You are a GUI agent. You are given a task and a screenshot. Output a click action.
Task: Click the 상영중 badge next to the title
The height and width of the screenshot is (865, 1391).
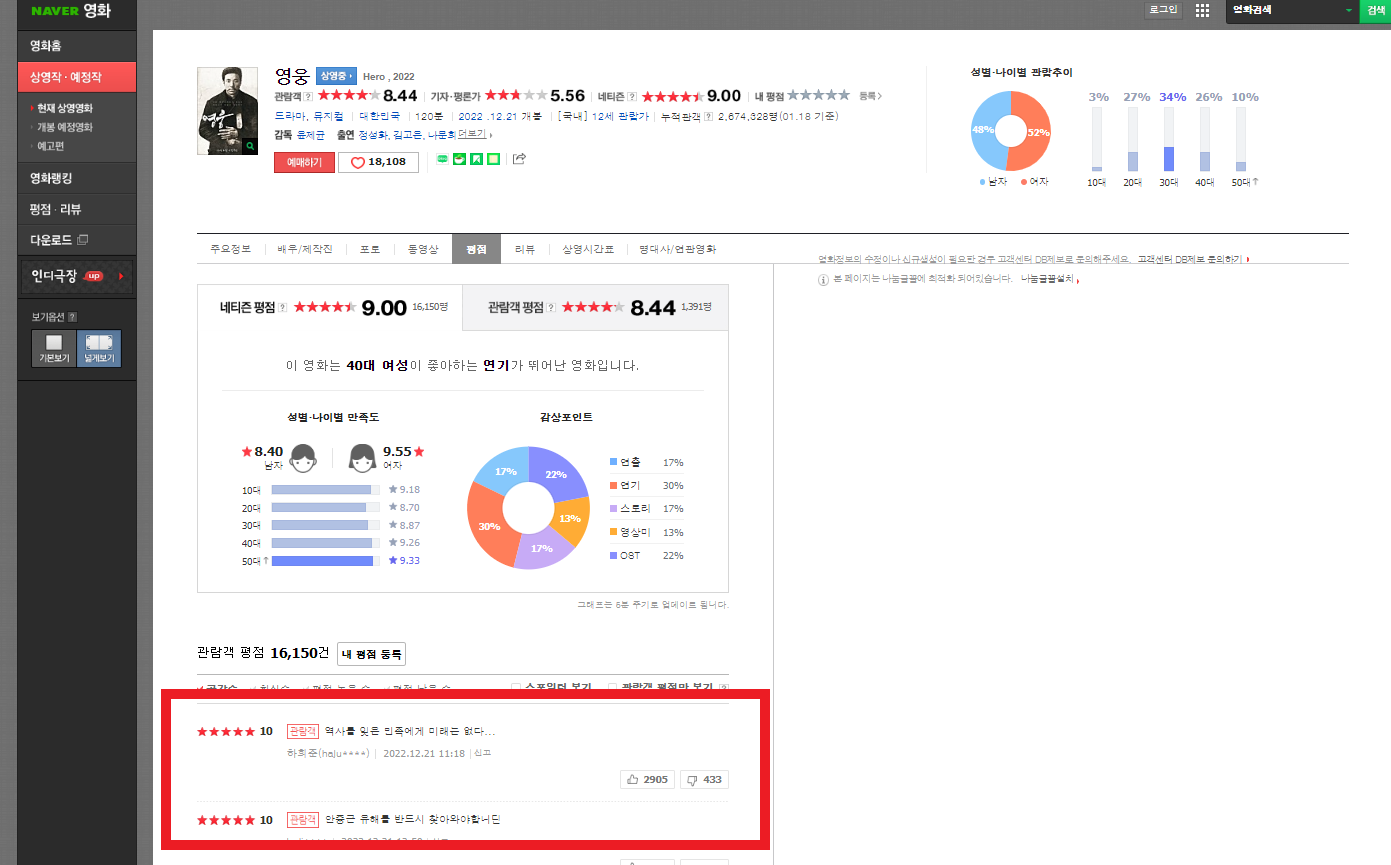pyautogui.click(x=336, y=76)
